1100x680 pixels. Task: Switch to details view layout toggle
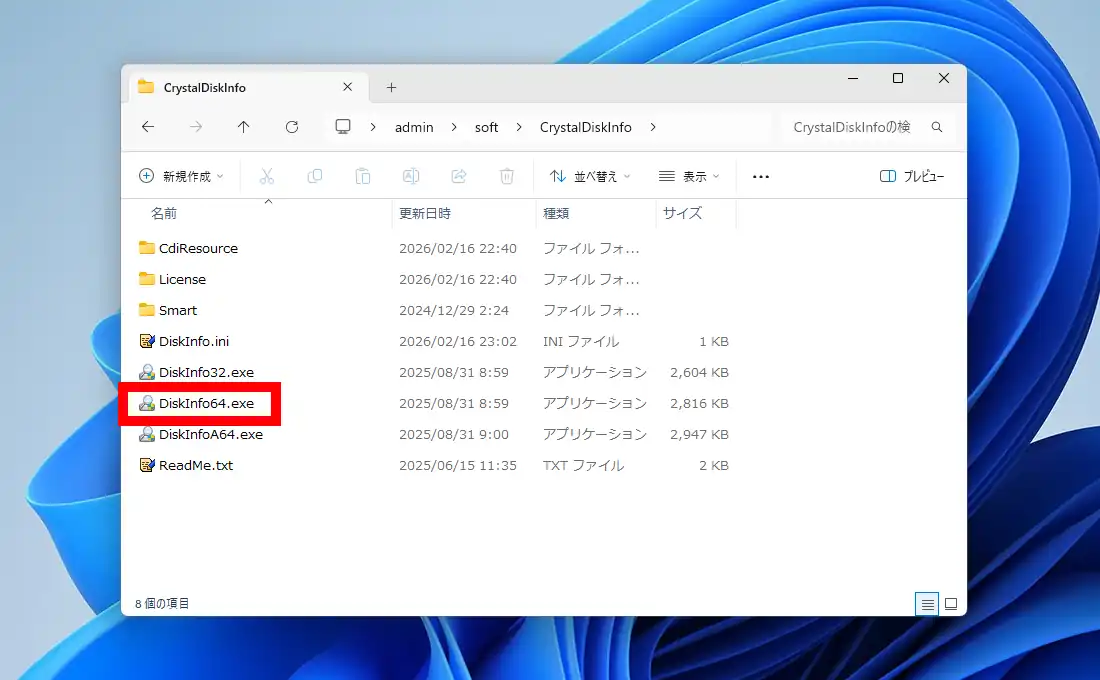click(x=927, y=604)
